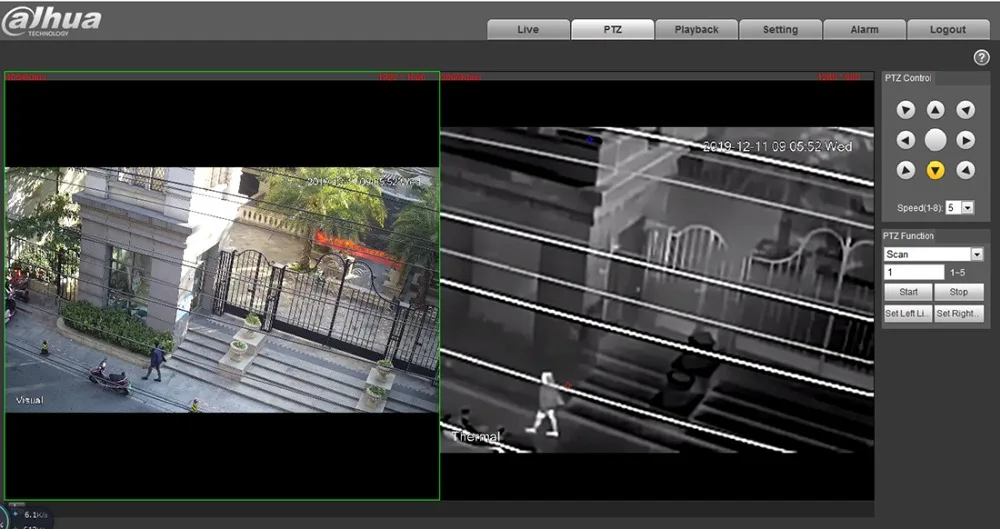Pan camera right with the PTZ right arrow
The image size is (1000, 529).
coord(965,140)
